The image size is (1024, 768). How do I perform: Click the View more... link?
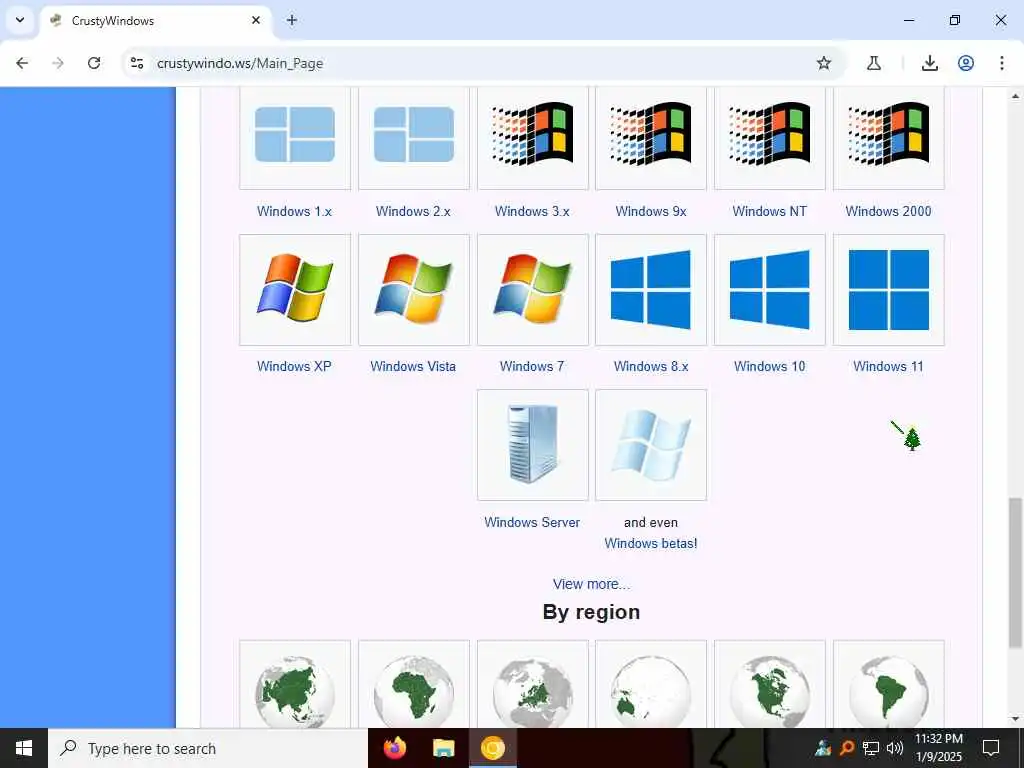(x=592, y=584)
